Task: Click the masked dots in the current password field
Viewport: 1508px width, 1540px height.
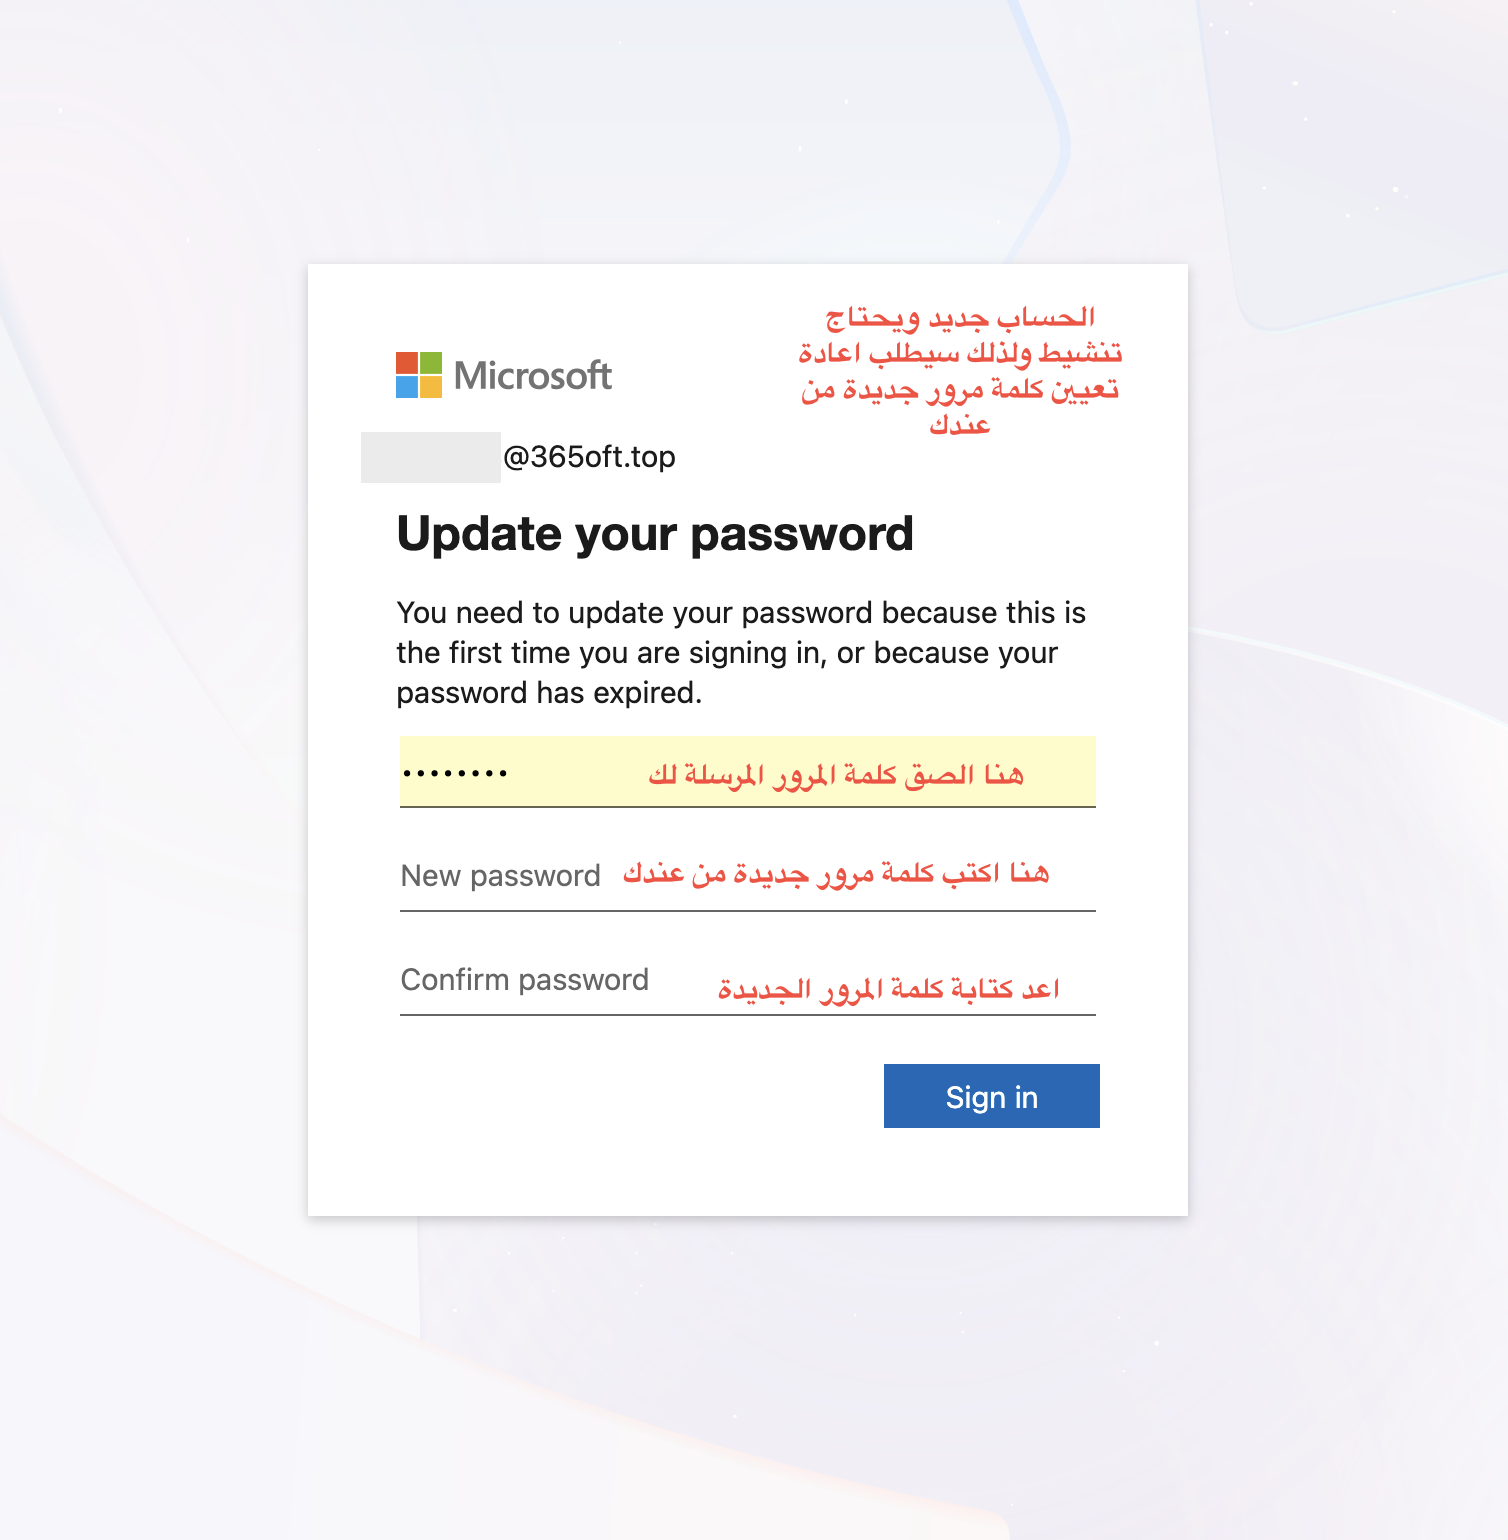Action: 455,773
